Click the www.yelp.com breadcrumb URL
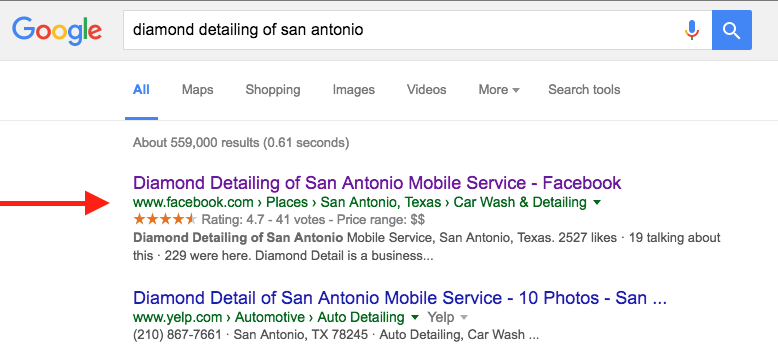Image resolution: width=778 pixels, height=360 pixels. pyautogui.click(x=177, y=317)
